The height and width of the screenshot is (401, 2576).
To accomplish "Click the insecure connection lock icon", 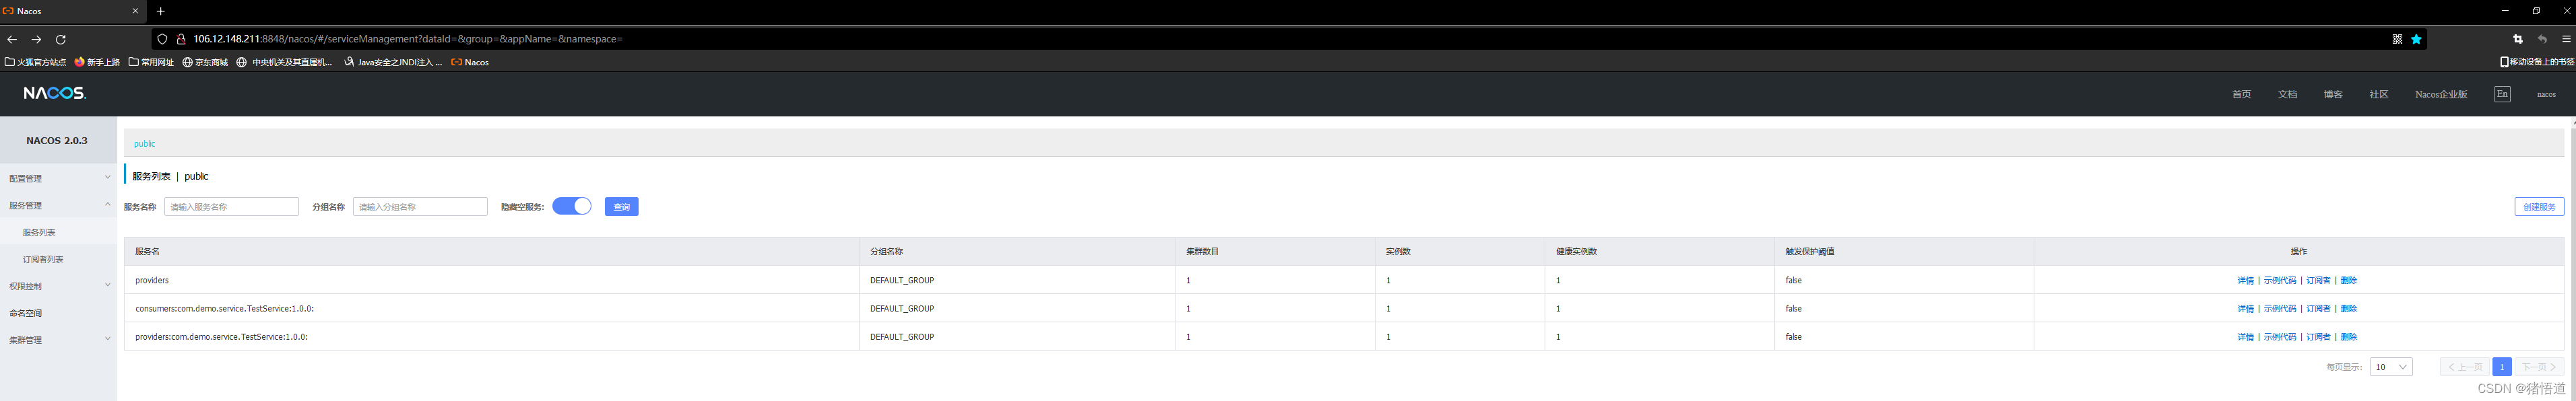I will [181, 39].
